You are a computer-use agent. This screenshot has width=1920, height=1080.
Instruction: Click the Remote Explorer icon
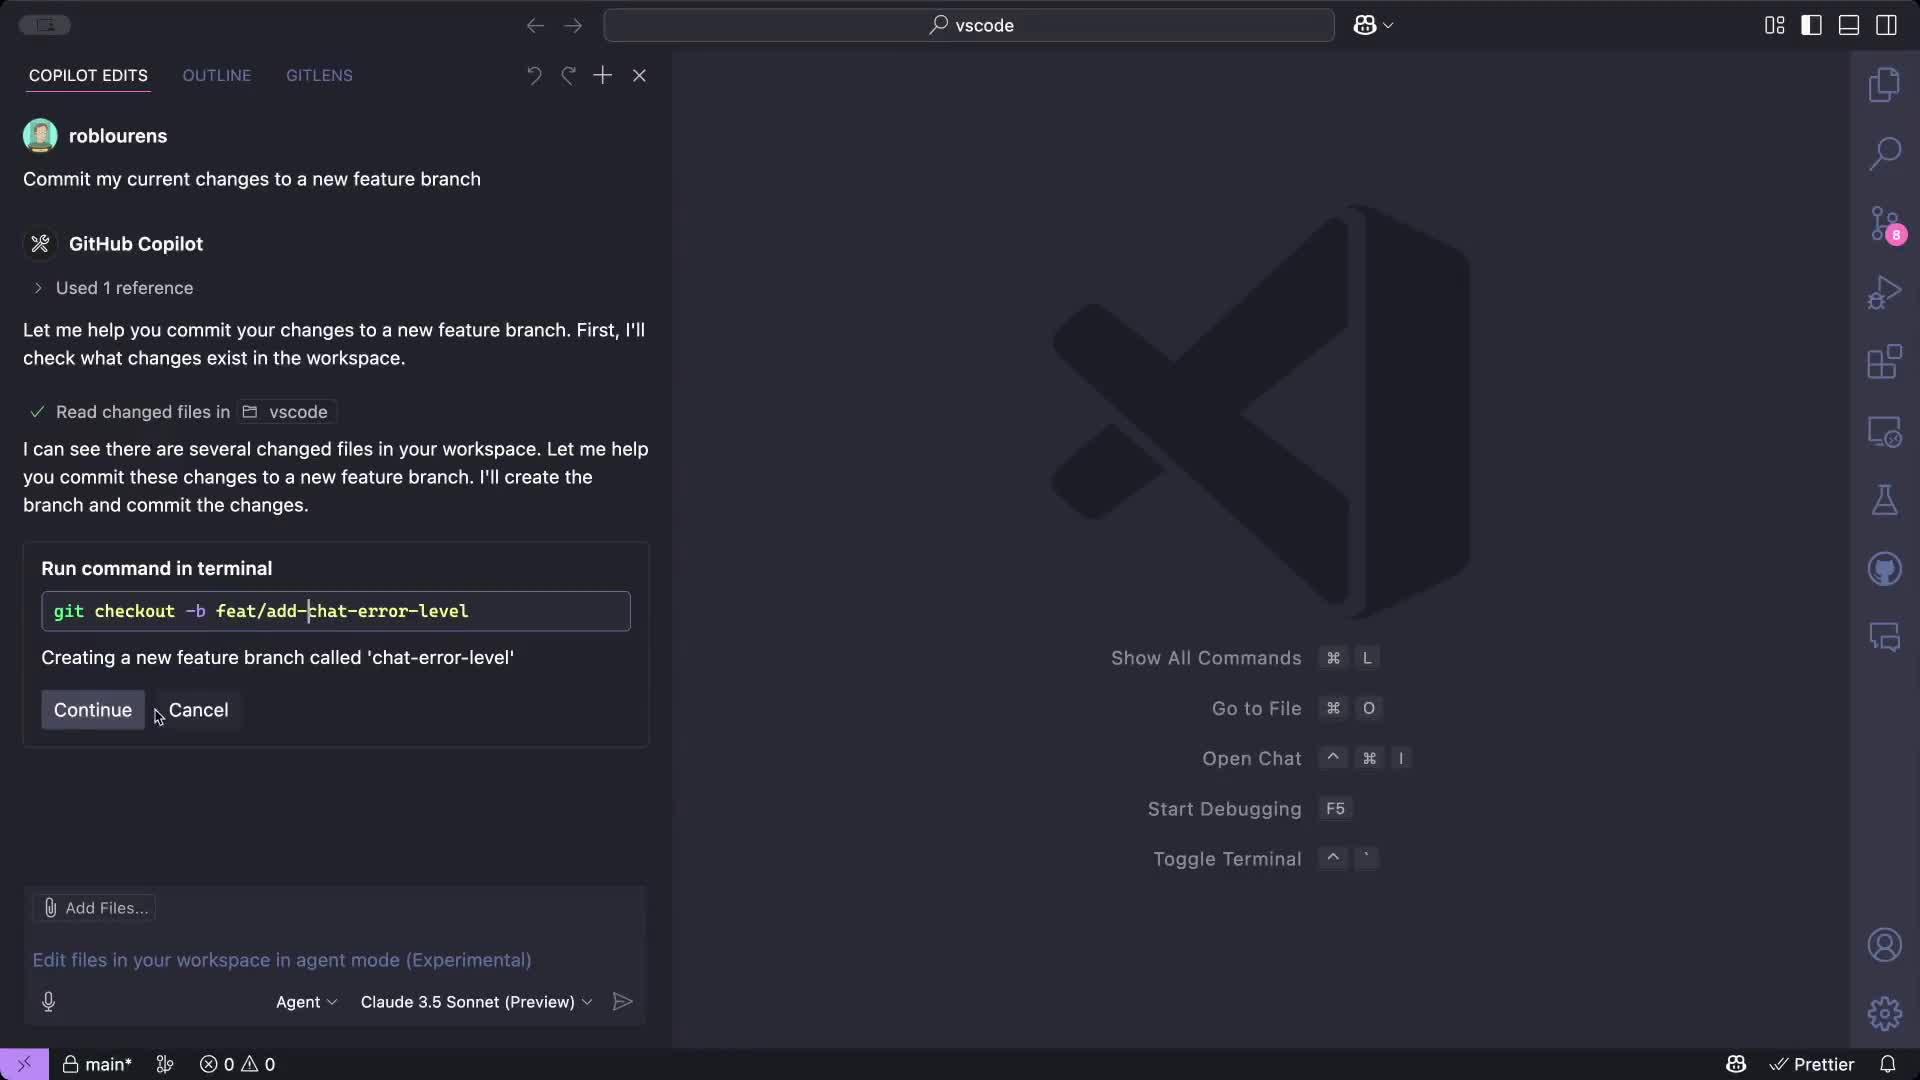coord(1886,431)
